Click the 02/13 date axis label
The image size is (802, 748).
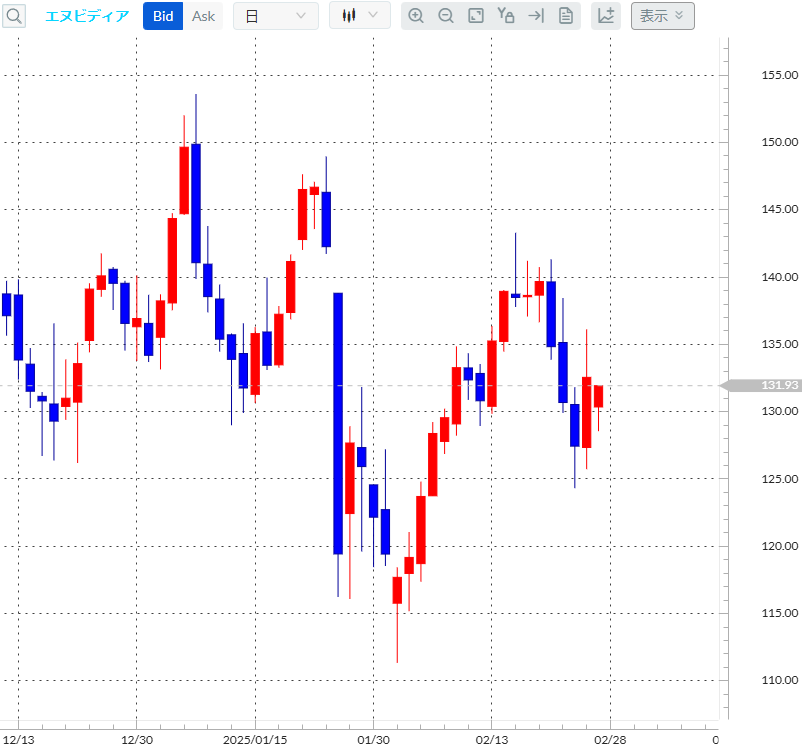tap(492, 740)
